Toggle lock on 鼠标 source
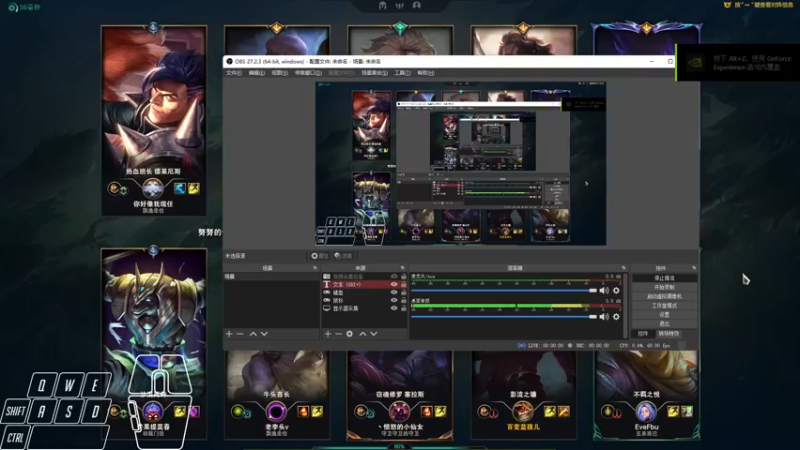The height and width of the screenshot is (450, 800). pyautogui.click(x=404, y=301)
